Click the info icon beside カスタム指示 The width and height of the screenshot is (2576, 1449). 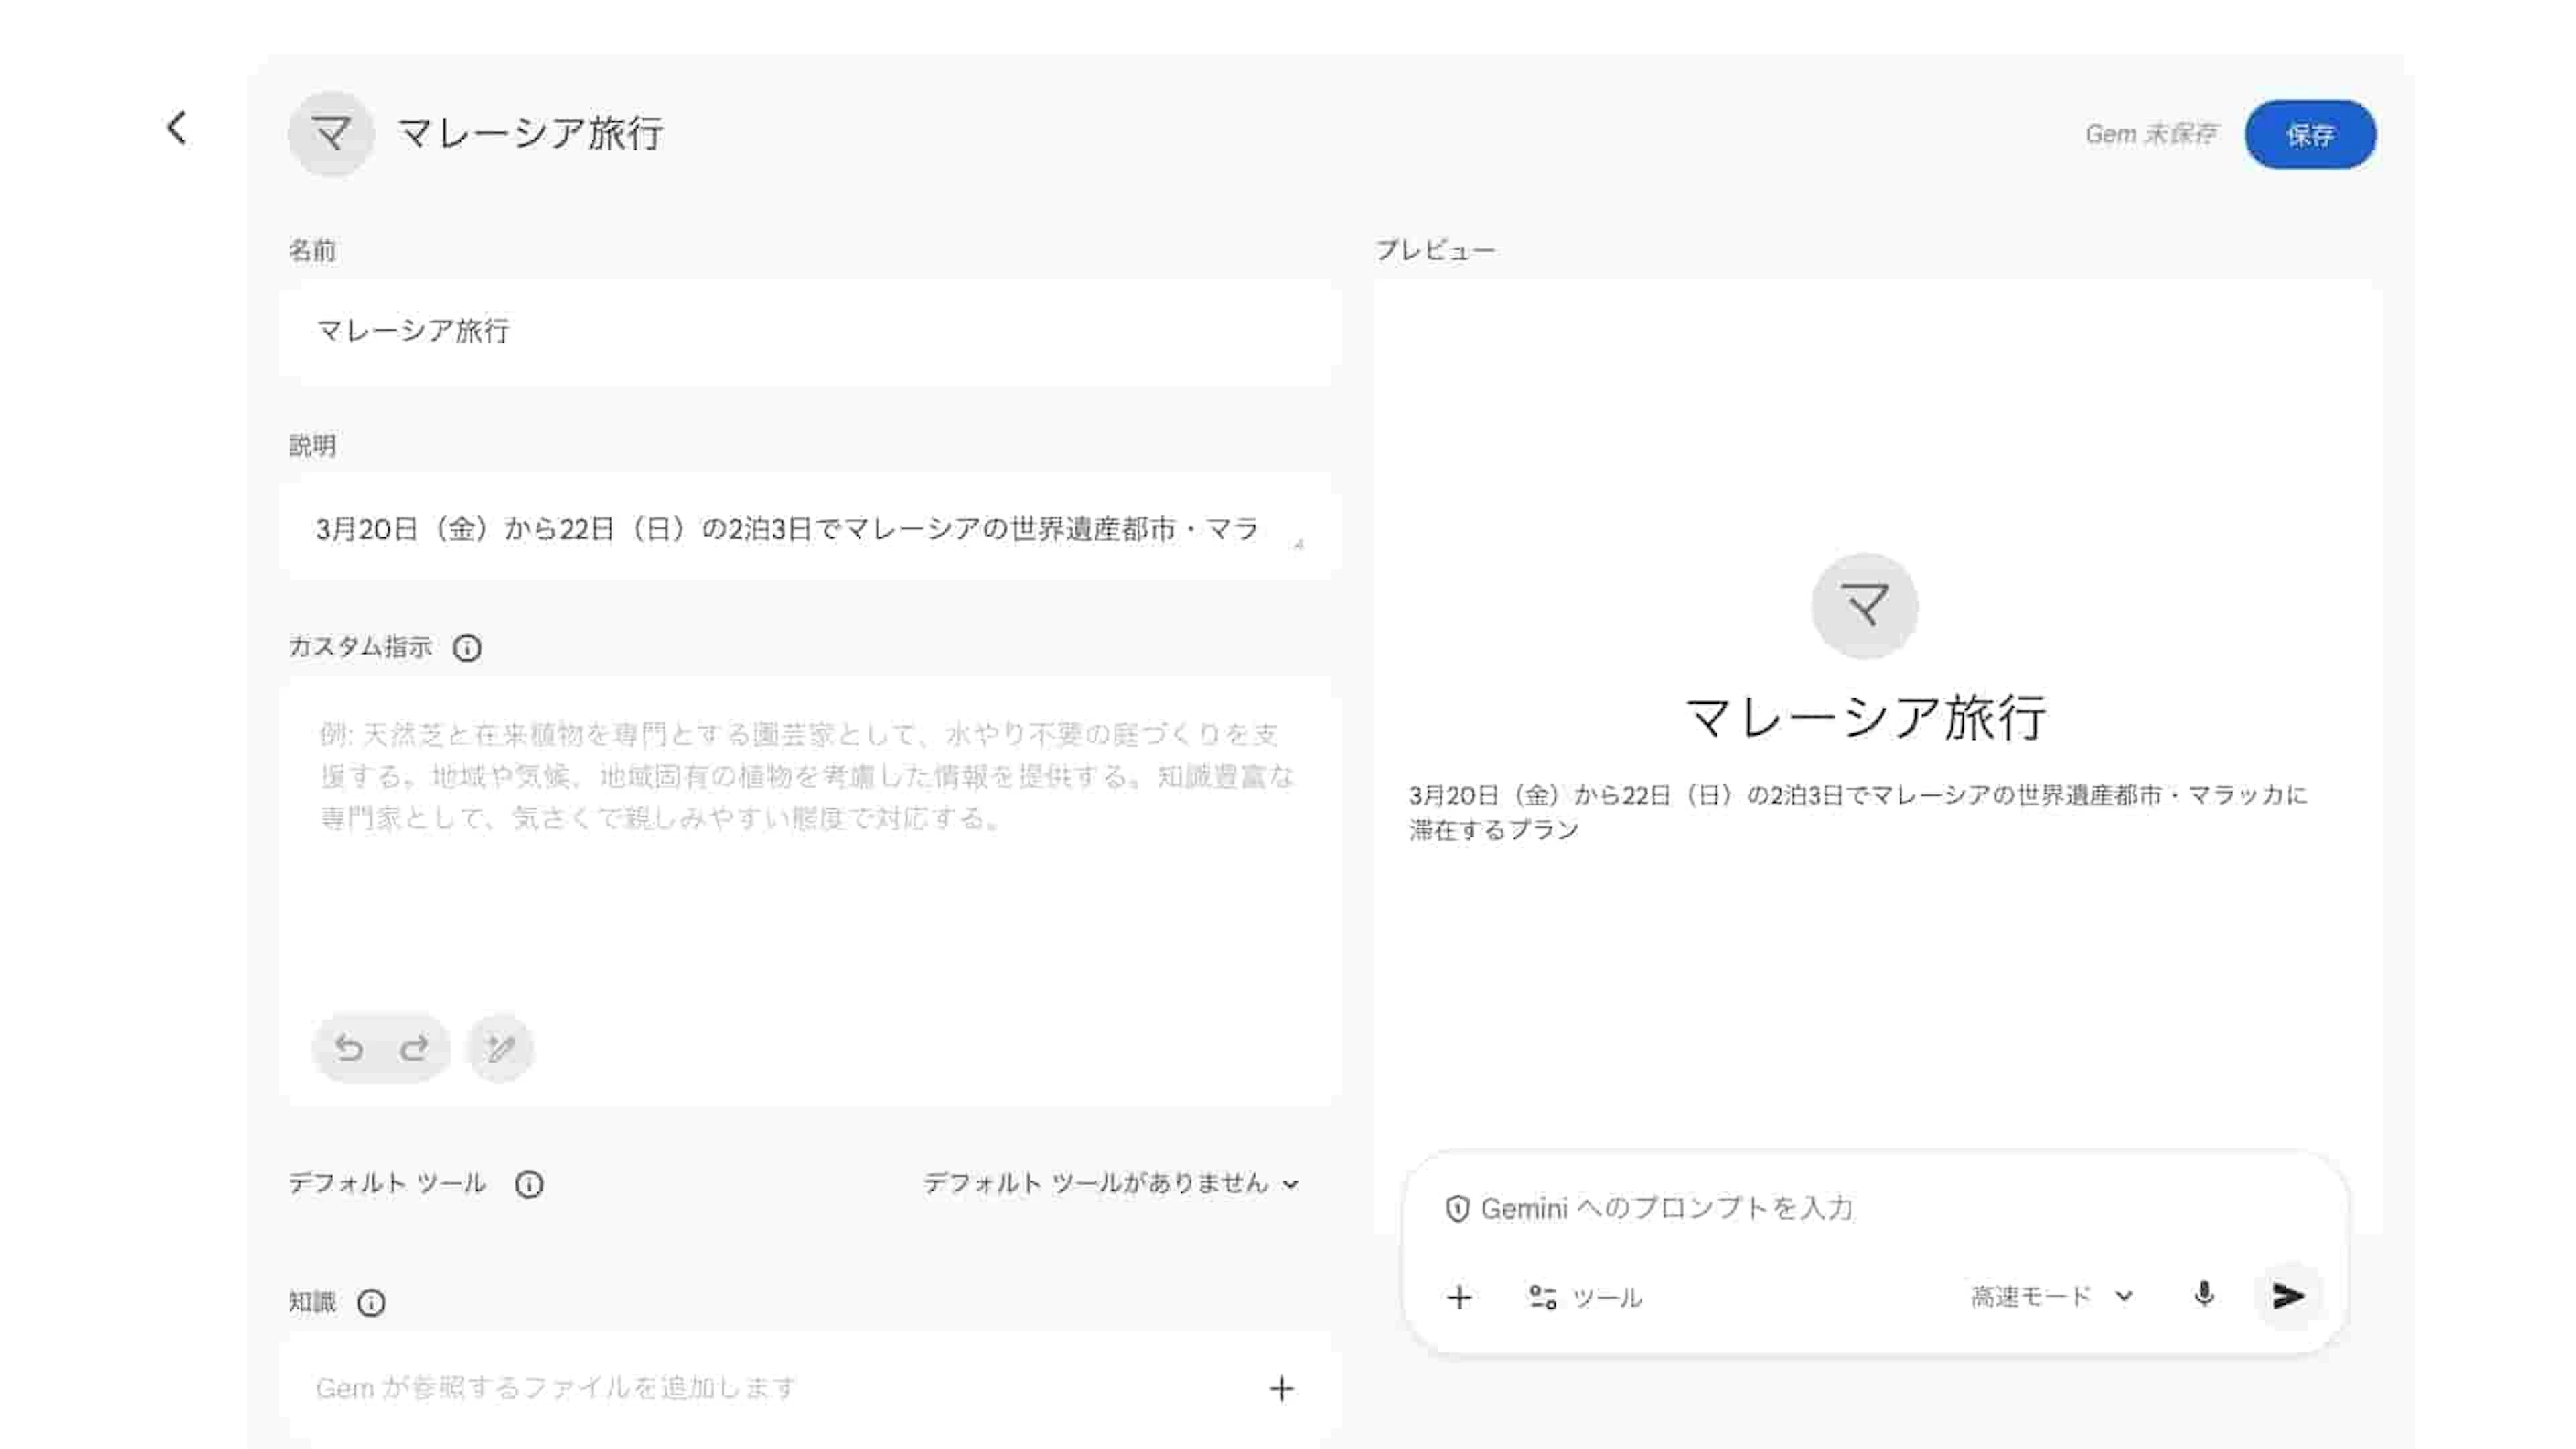(x=467, y=648)
